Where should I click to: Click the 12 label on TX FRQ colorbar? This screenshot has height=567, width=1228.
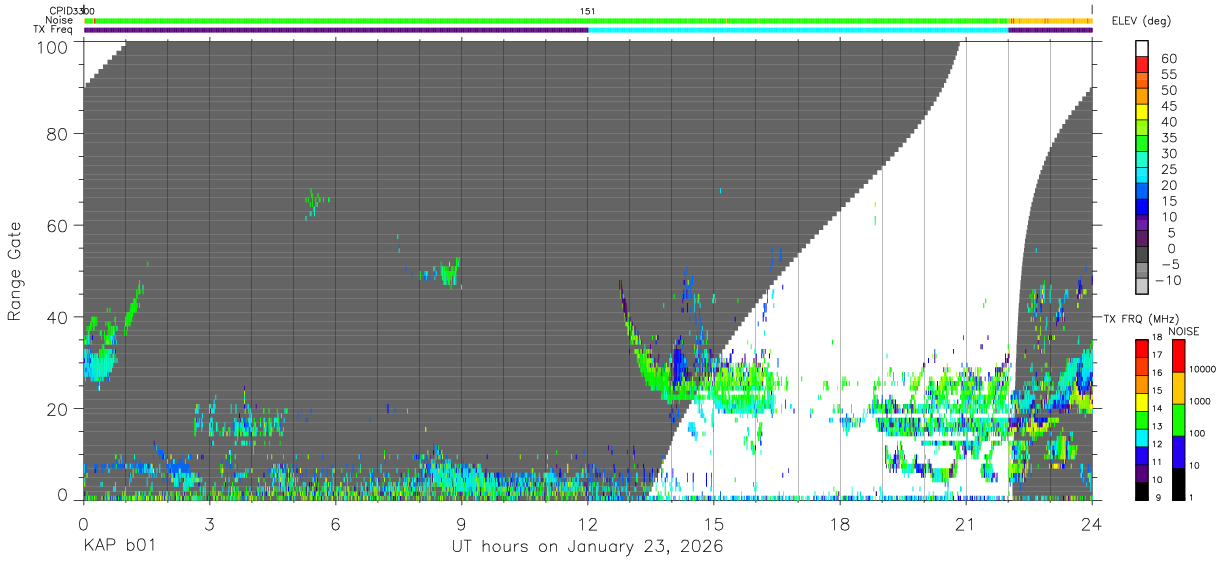coord(1157,443)
